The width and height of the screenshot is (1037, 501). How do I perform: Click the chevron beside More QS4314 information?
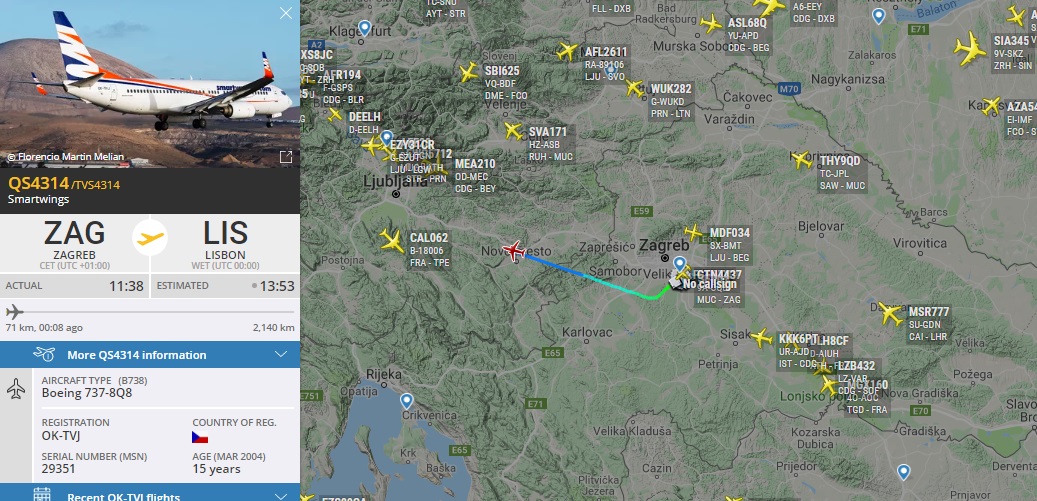[x=281, y=355]
